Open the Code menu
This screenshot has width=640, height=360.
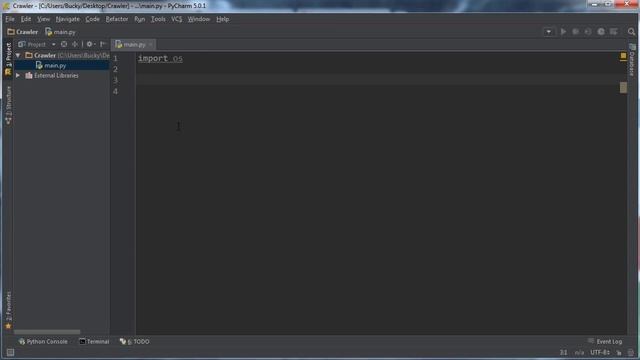tap(93, 19)
